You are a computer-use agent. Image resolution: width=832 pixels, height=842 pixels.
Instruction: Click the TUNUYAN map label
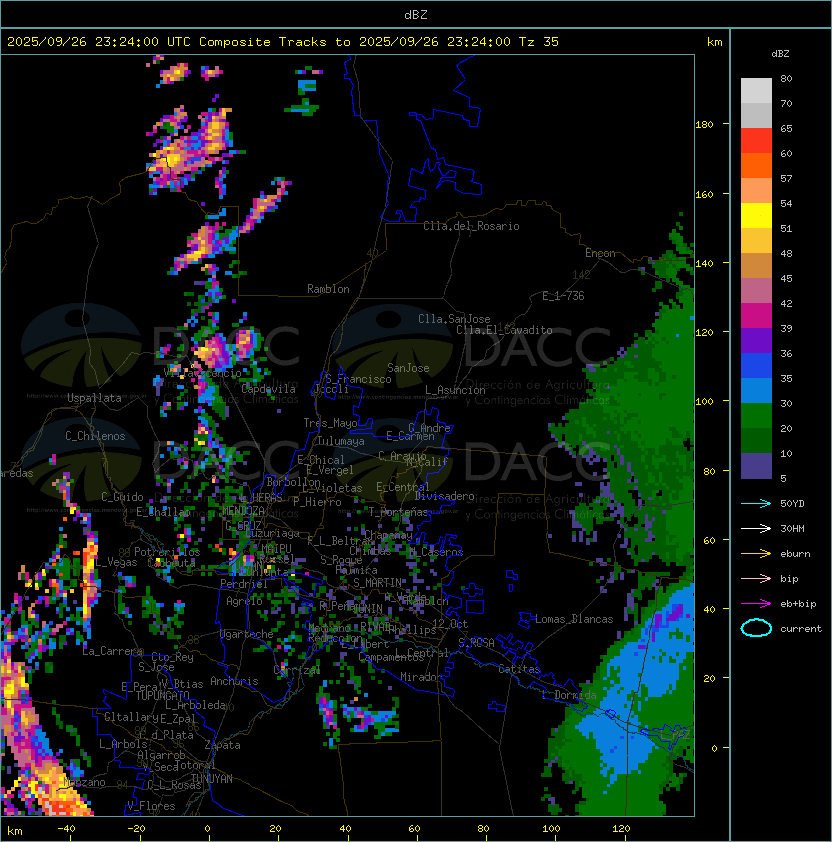pos(212,779)
